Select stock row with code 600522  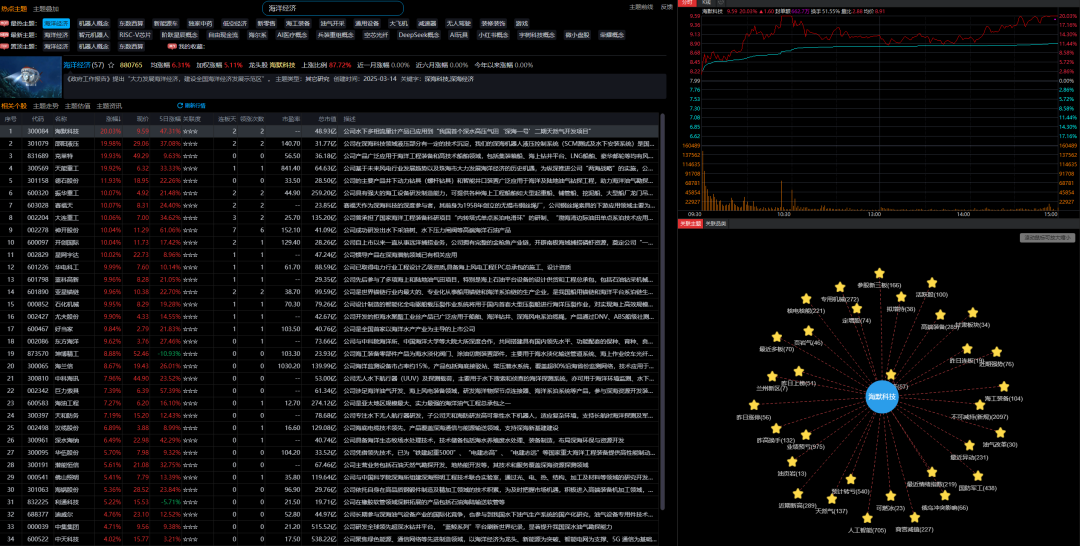tap(329, 540)
